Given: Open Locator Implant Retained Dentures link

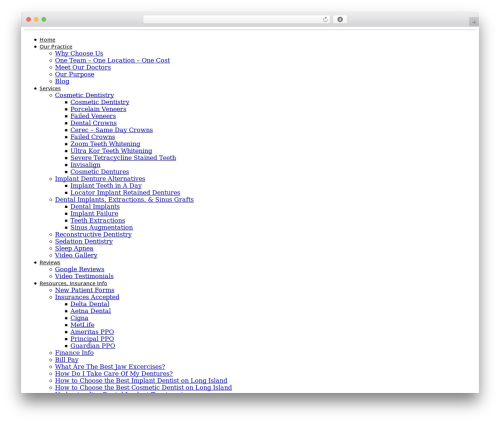Looking at the screenshot, I should [125, 193].
